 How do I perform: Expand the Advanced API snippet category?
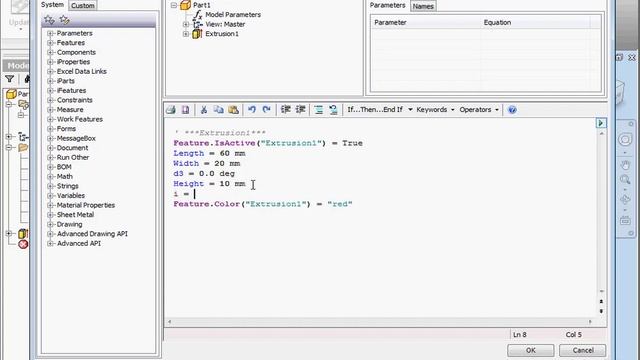click(x=51, y=243)
